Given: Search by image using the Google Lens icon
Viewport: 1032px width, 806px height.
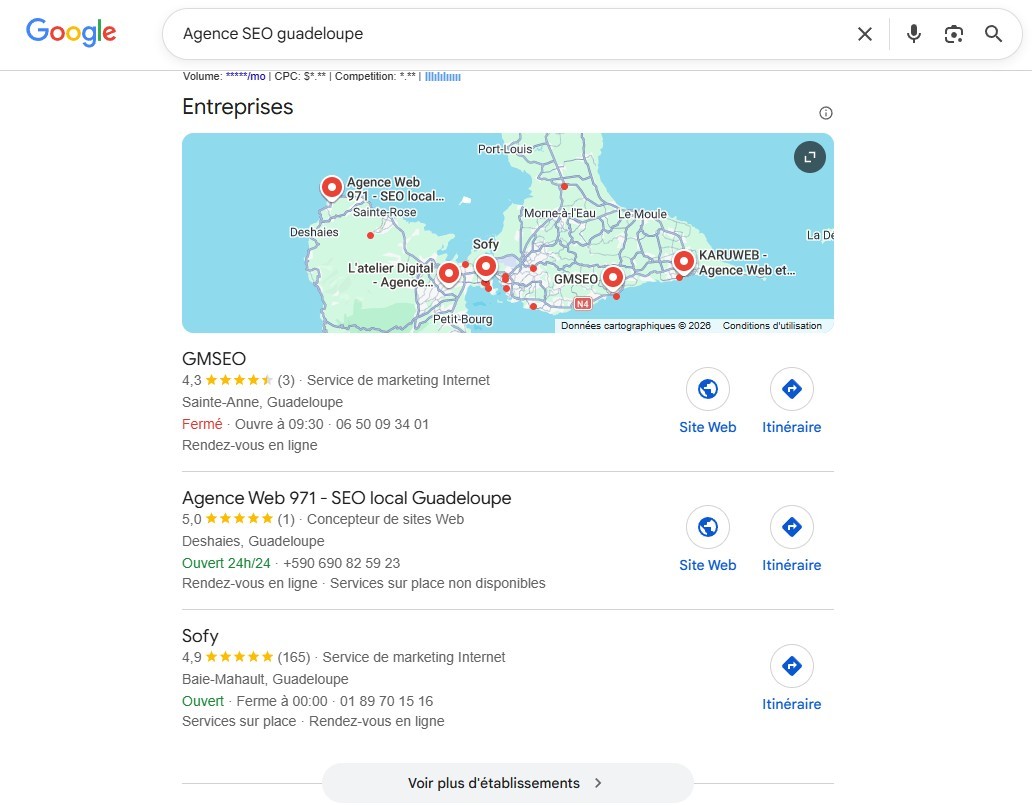Looking at the screenshot, I should 953,33.
